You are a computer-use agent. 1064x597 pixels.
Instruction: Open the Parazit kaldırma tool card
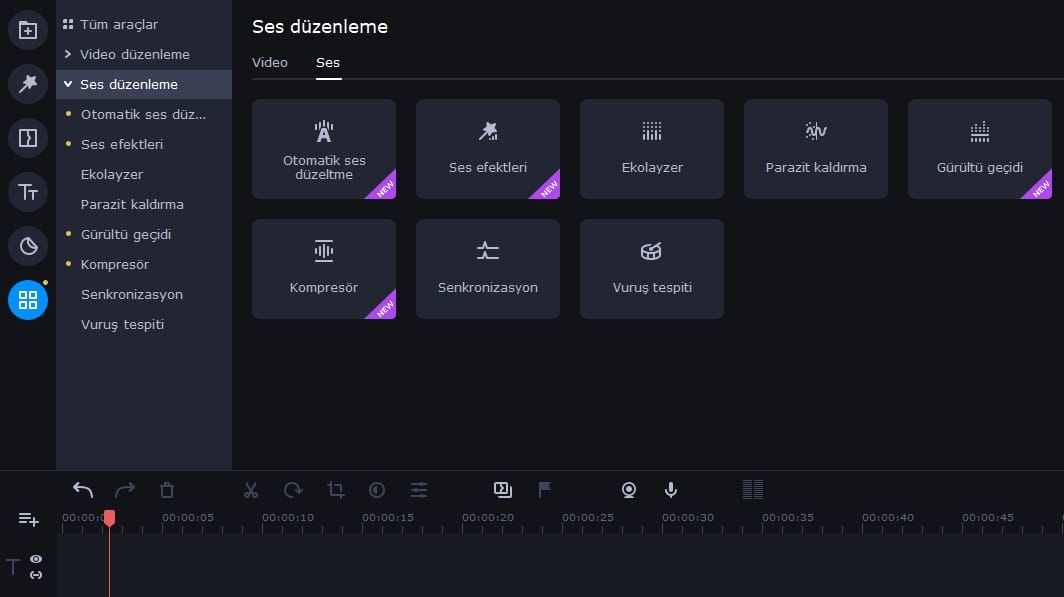816,149
